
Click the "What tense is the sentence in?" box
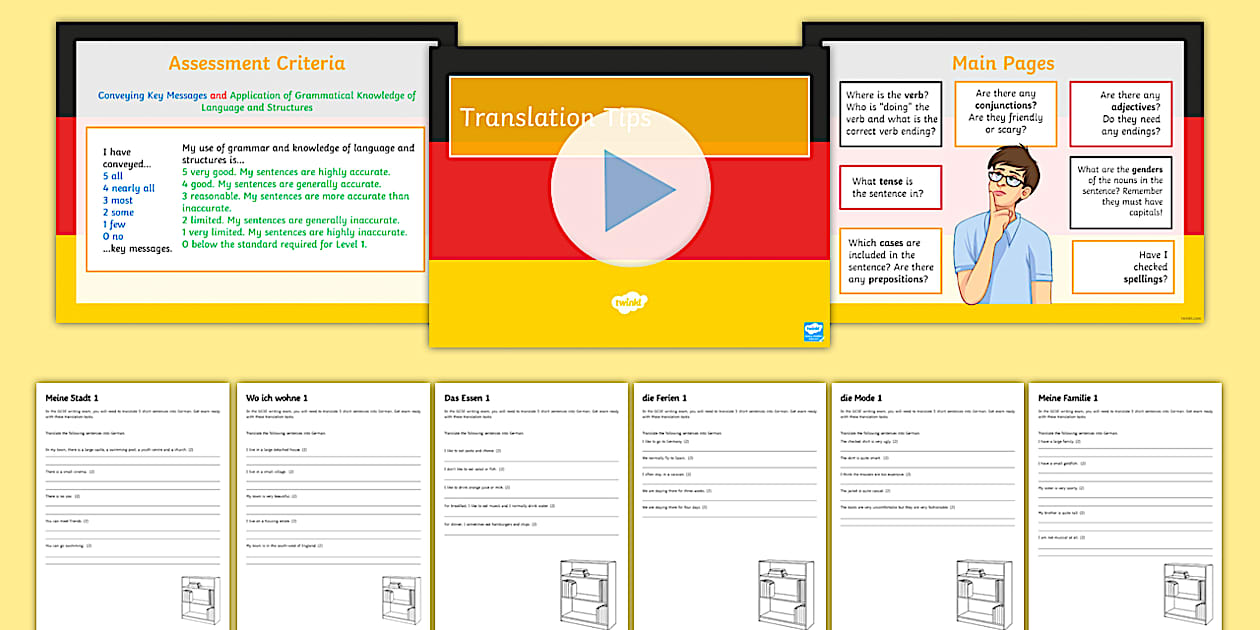click(x=889, y=186)
